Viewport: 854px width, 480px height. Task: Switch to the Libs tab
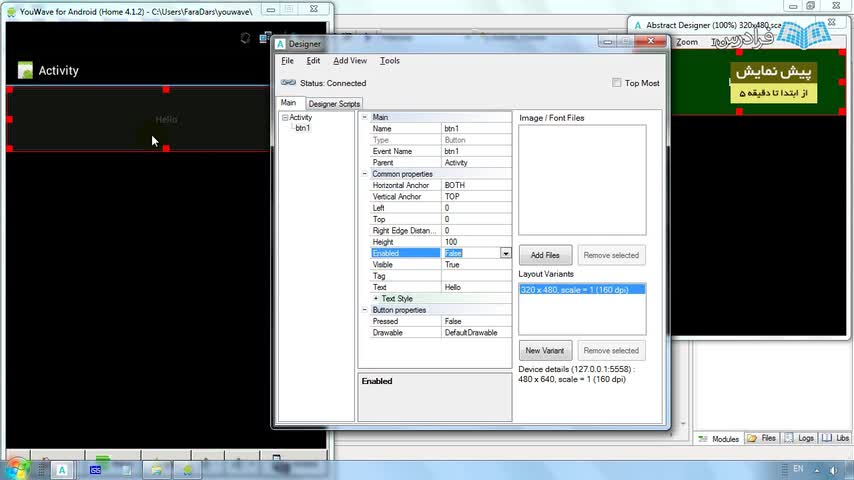(x=835, y=438)
